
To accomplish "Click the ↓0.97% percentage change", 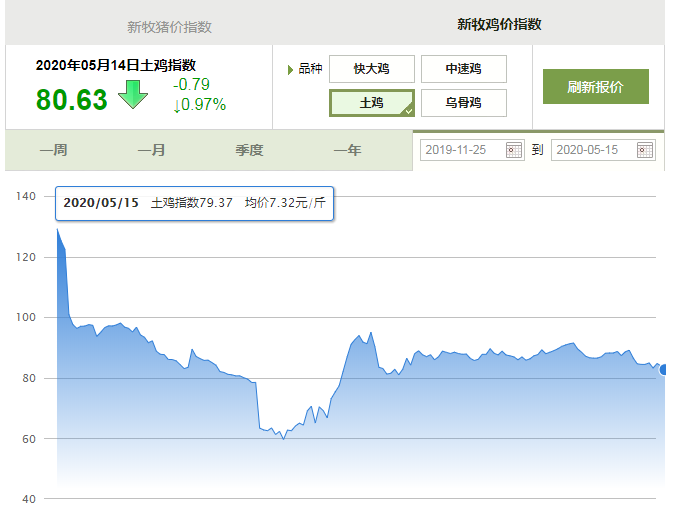I will (199, 105).
